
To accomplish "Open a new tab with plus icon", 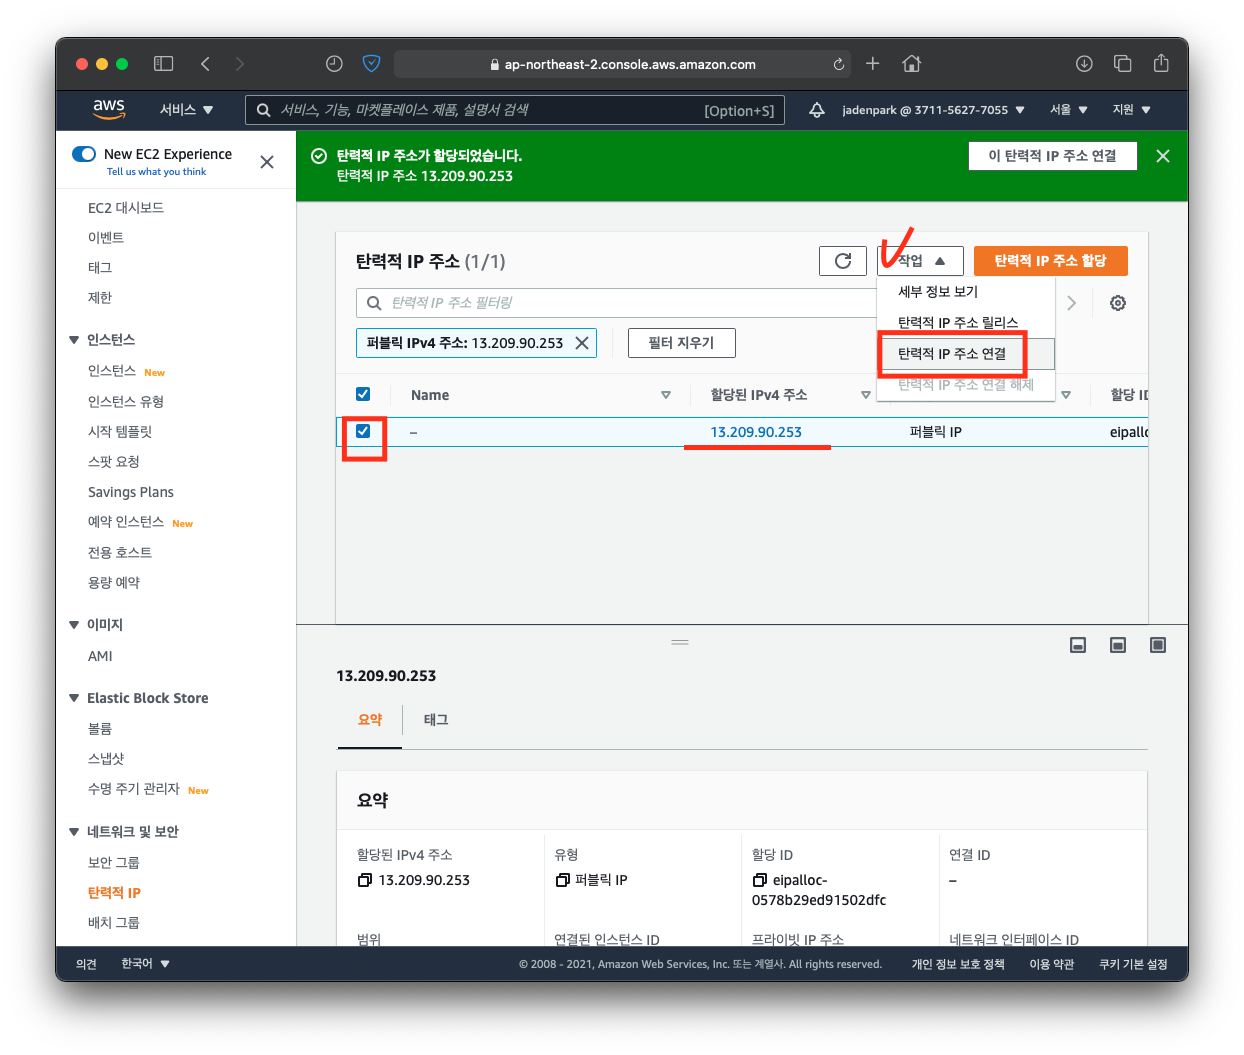I will tap(872, 64).
